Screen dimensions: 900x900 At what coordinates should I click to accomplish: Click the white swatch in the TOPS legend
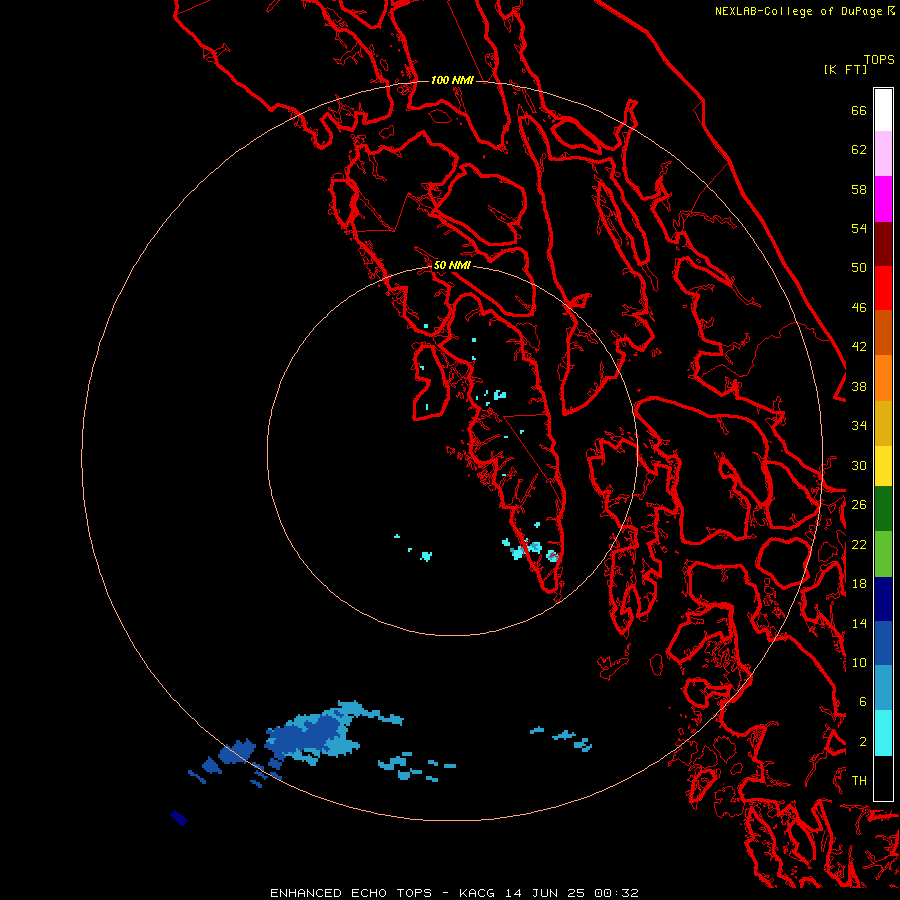pos(883,110)
